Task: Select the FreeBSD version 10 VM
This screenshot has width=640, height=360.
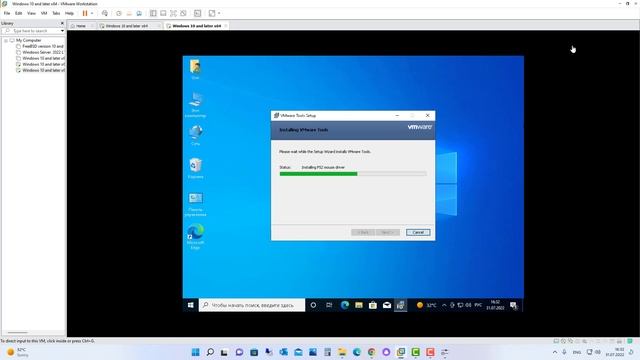Action: (43, 46)
